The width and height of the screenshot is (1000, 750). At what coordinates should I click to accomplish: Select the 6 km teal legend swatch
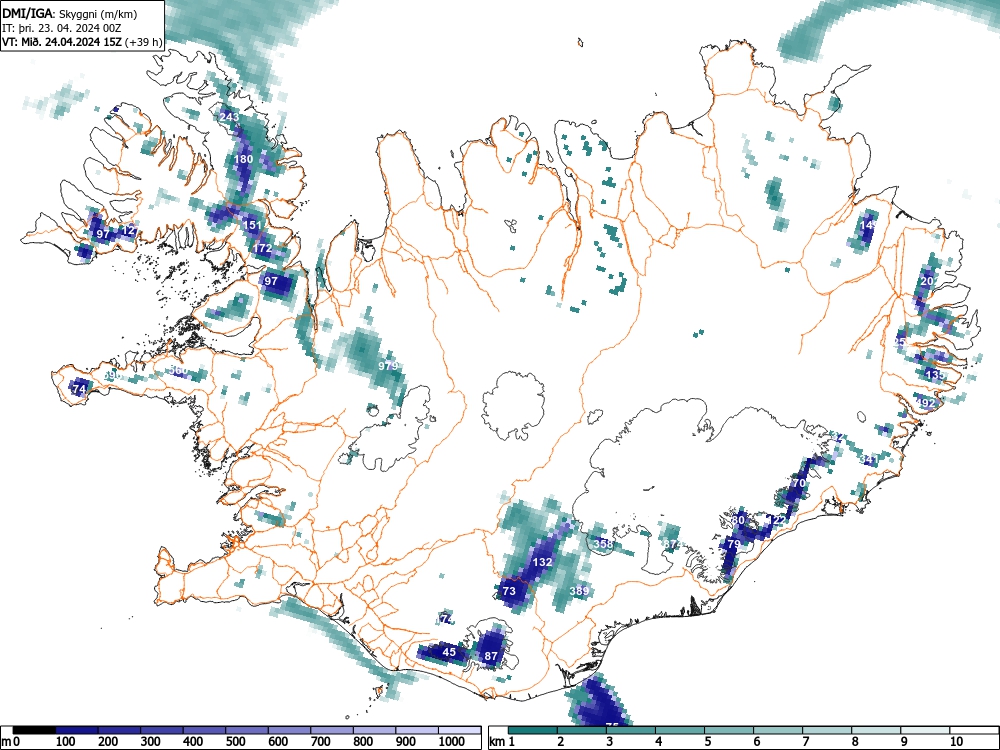pos(778,730)
